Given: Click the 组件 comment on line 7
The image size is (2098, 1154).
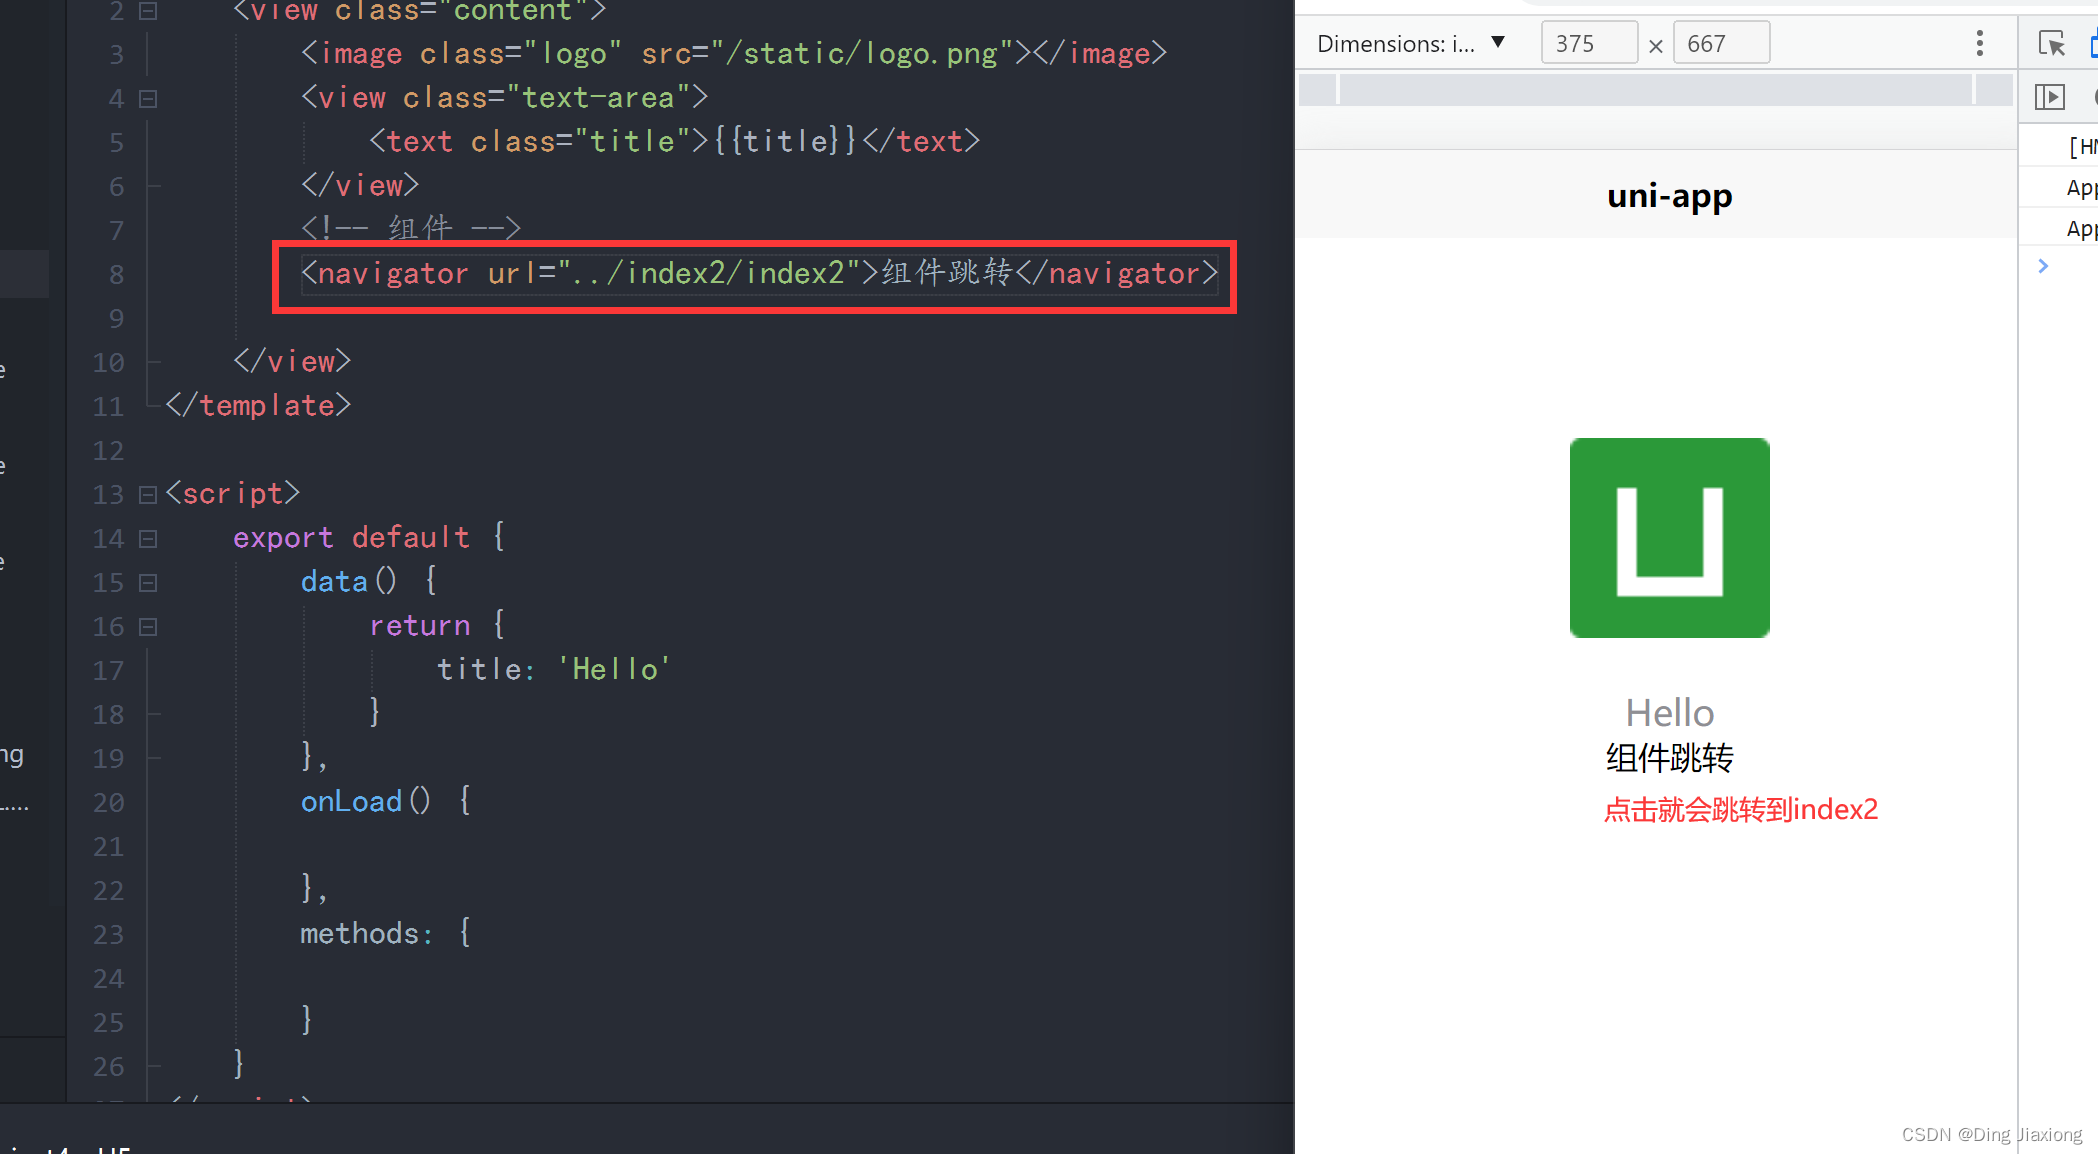Looking at the screenshot, I should pyautogui.click(x=411, y=229).
